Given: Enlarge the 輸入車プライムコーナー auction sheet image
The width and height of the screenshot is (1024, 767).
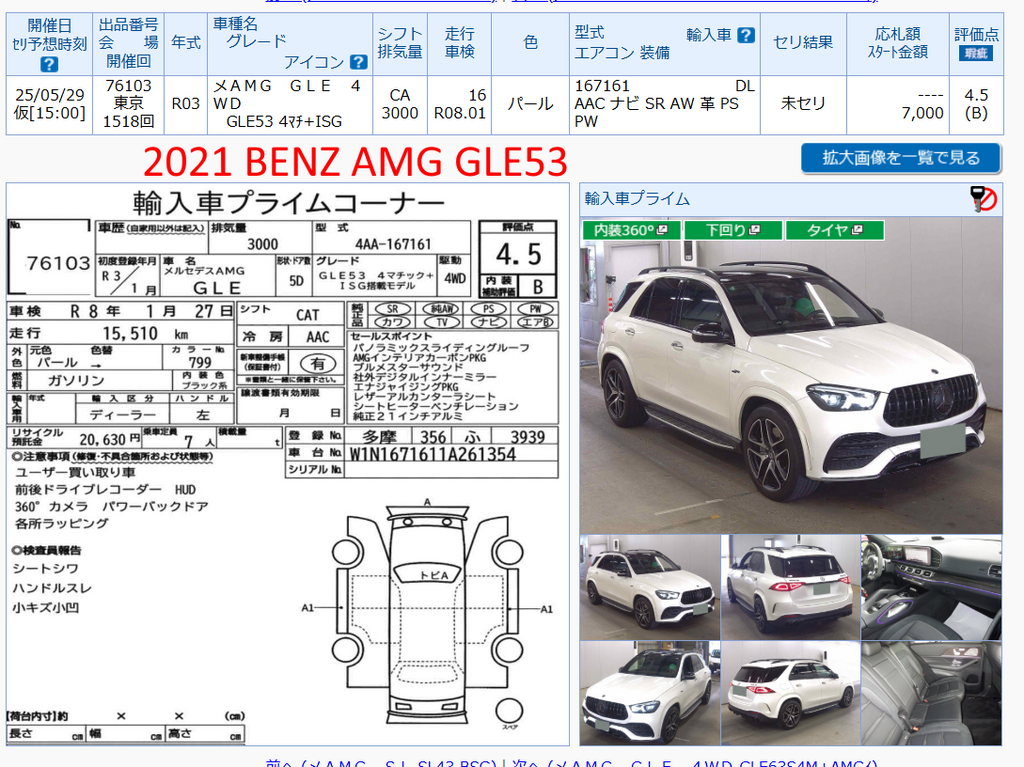Looking at the screenshot, I should (287, 464).
